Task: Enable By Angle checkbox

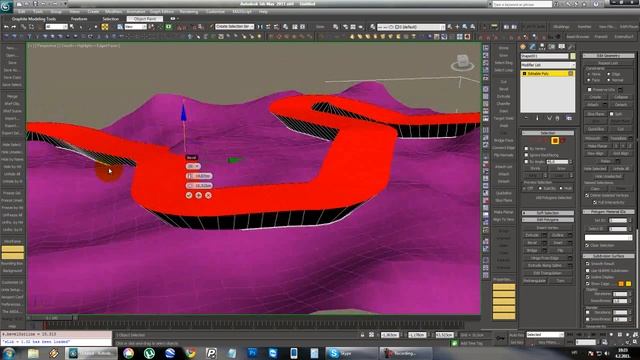Action: pos(526,162)
